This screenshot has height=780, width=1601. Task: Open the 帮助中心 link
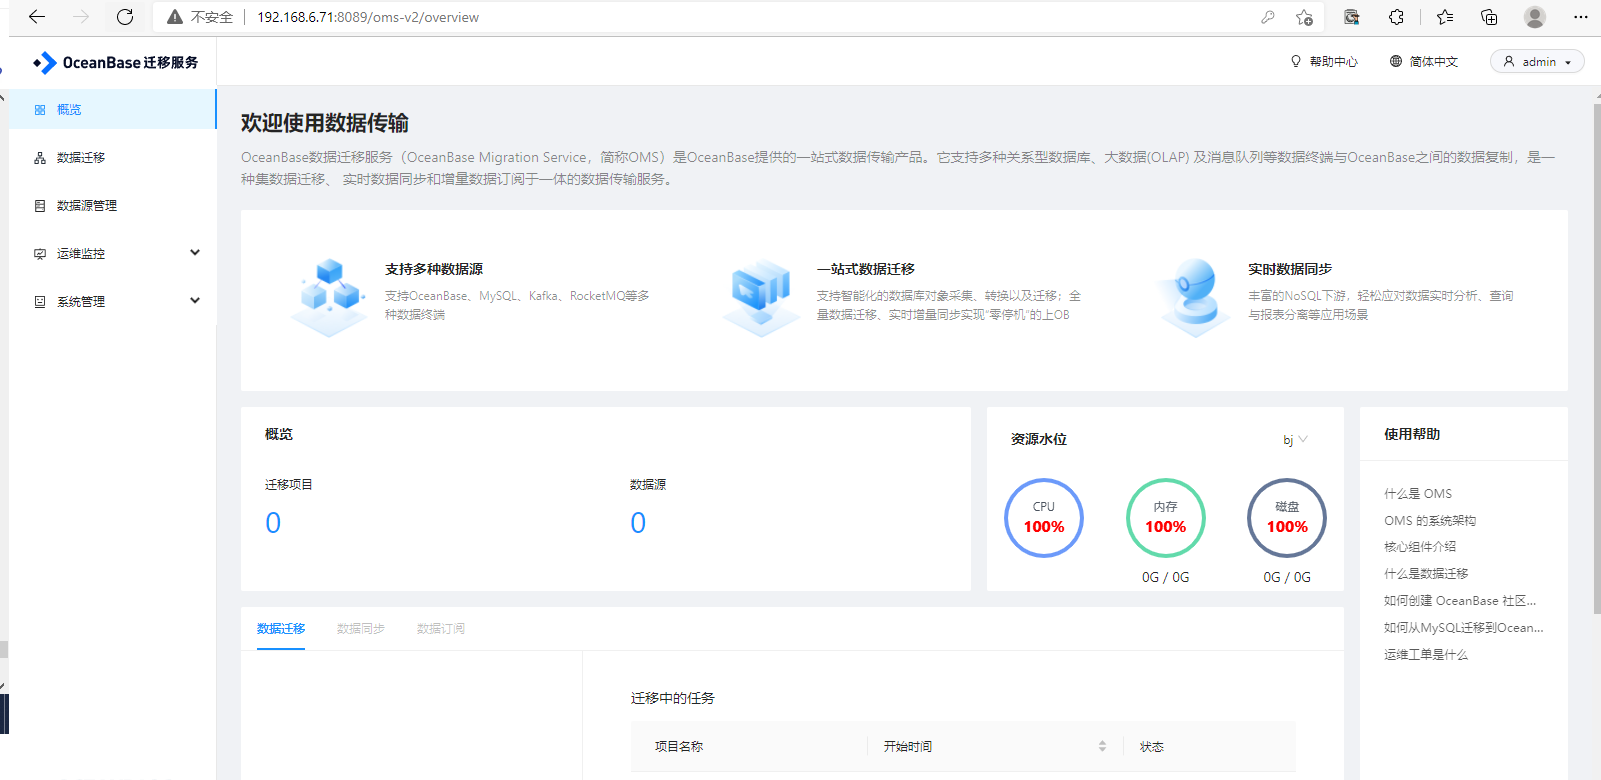(1334, 62)
